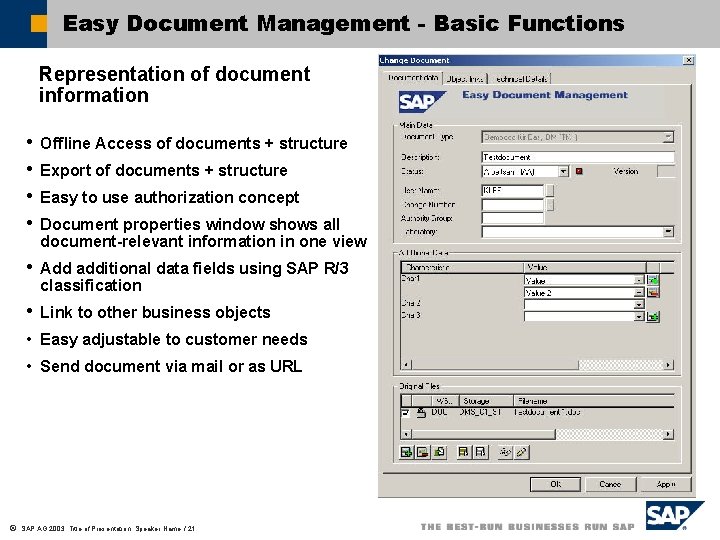
Task: Click the DMS_C1_ST storage cell
Action: click(480, 412)
